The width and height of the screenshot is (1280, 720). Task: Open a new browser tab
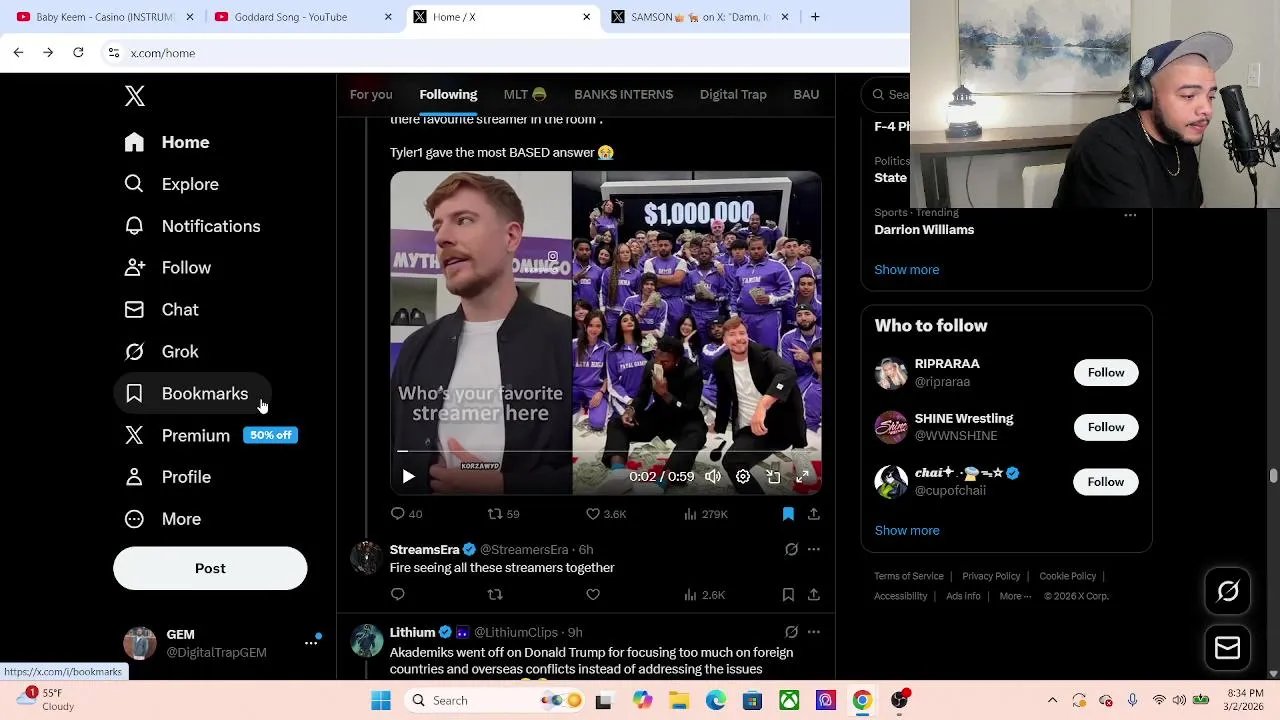[x=815, y=17]
